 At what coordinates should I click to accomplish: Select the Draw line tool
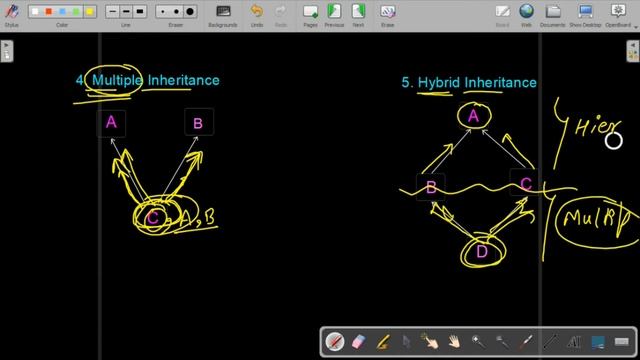pyautogui.click(x=550, y=342)
